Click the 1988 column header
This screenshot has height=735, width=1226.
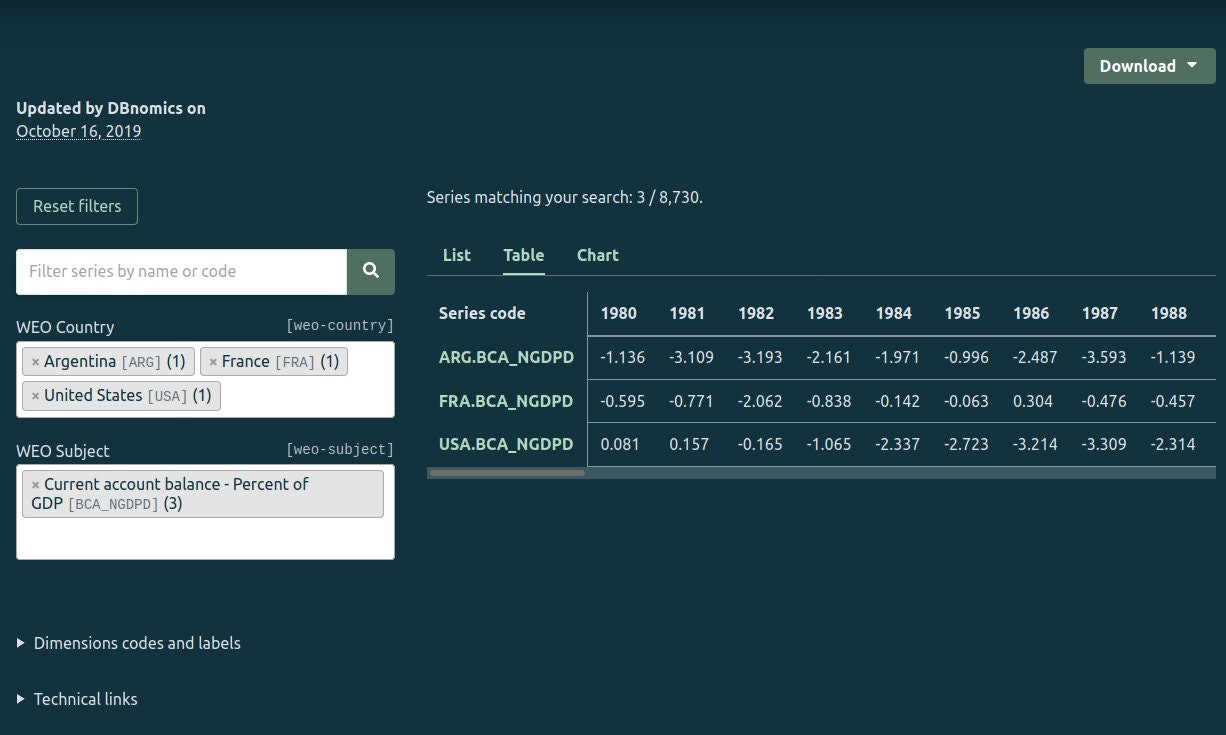(1169, 313)
